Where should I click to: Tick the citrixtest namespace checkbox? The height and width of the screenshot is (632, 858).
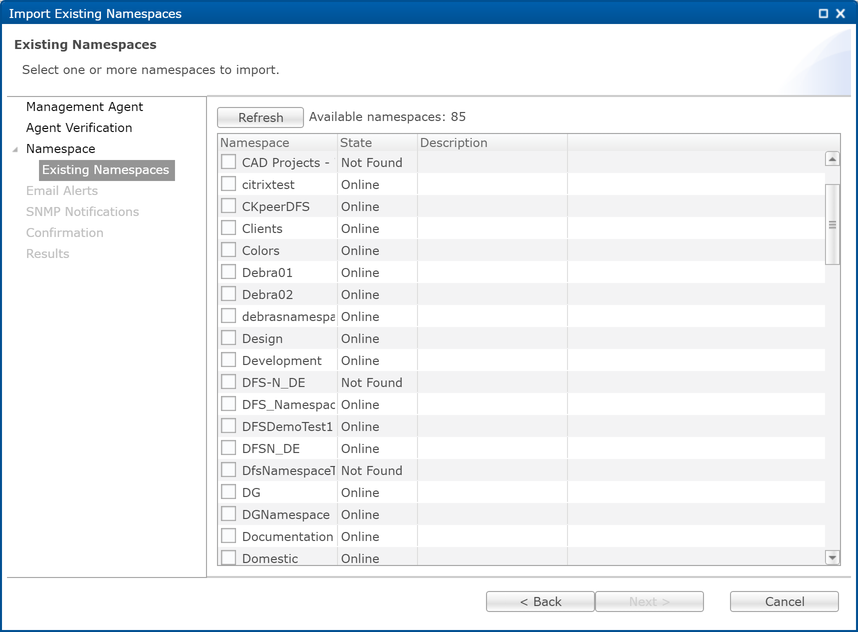coord(228,184)
